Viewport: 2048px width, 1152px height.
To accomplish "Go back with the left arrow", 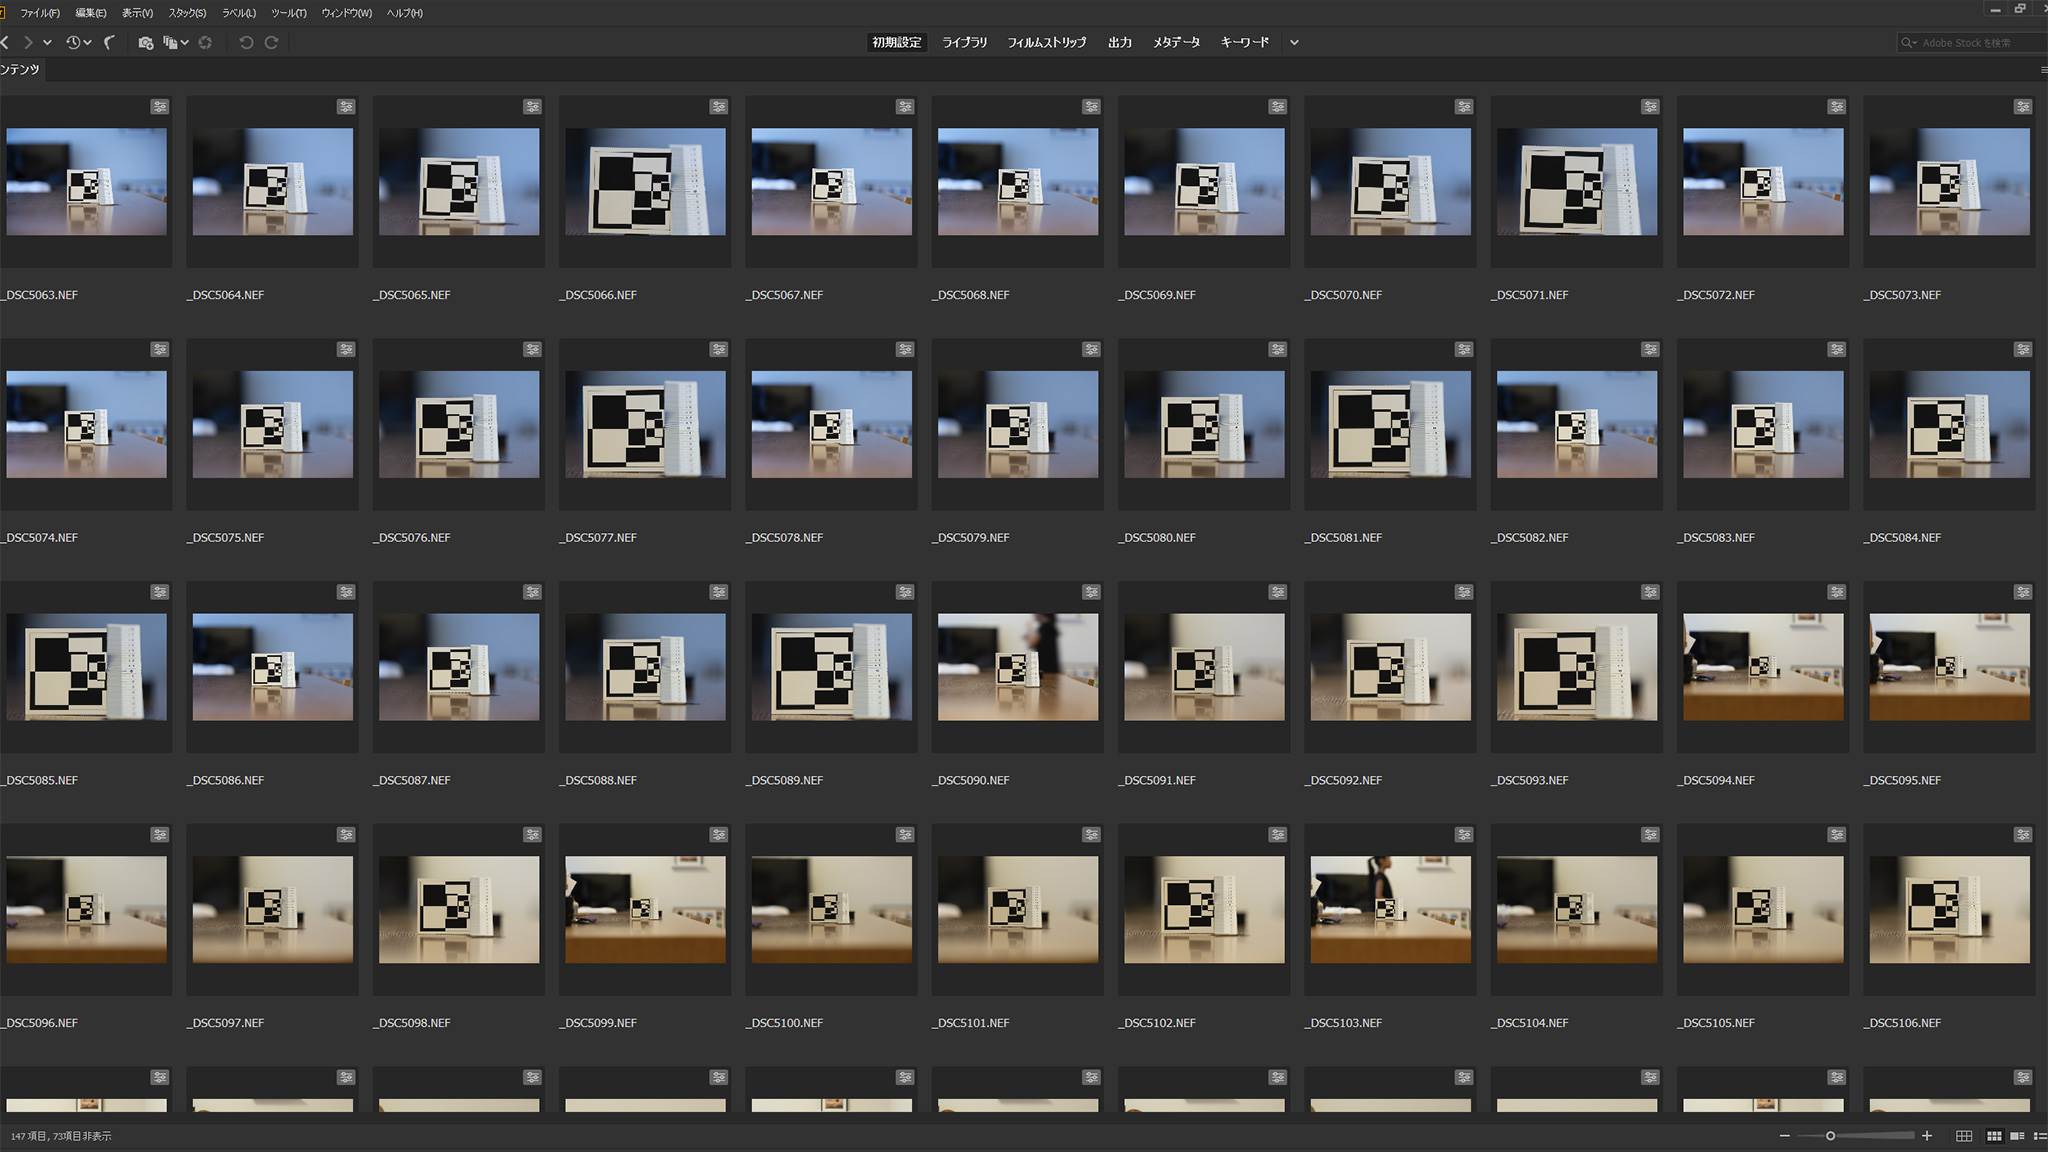I will point(5,42).
